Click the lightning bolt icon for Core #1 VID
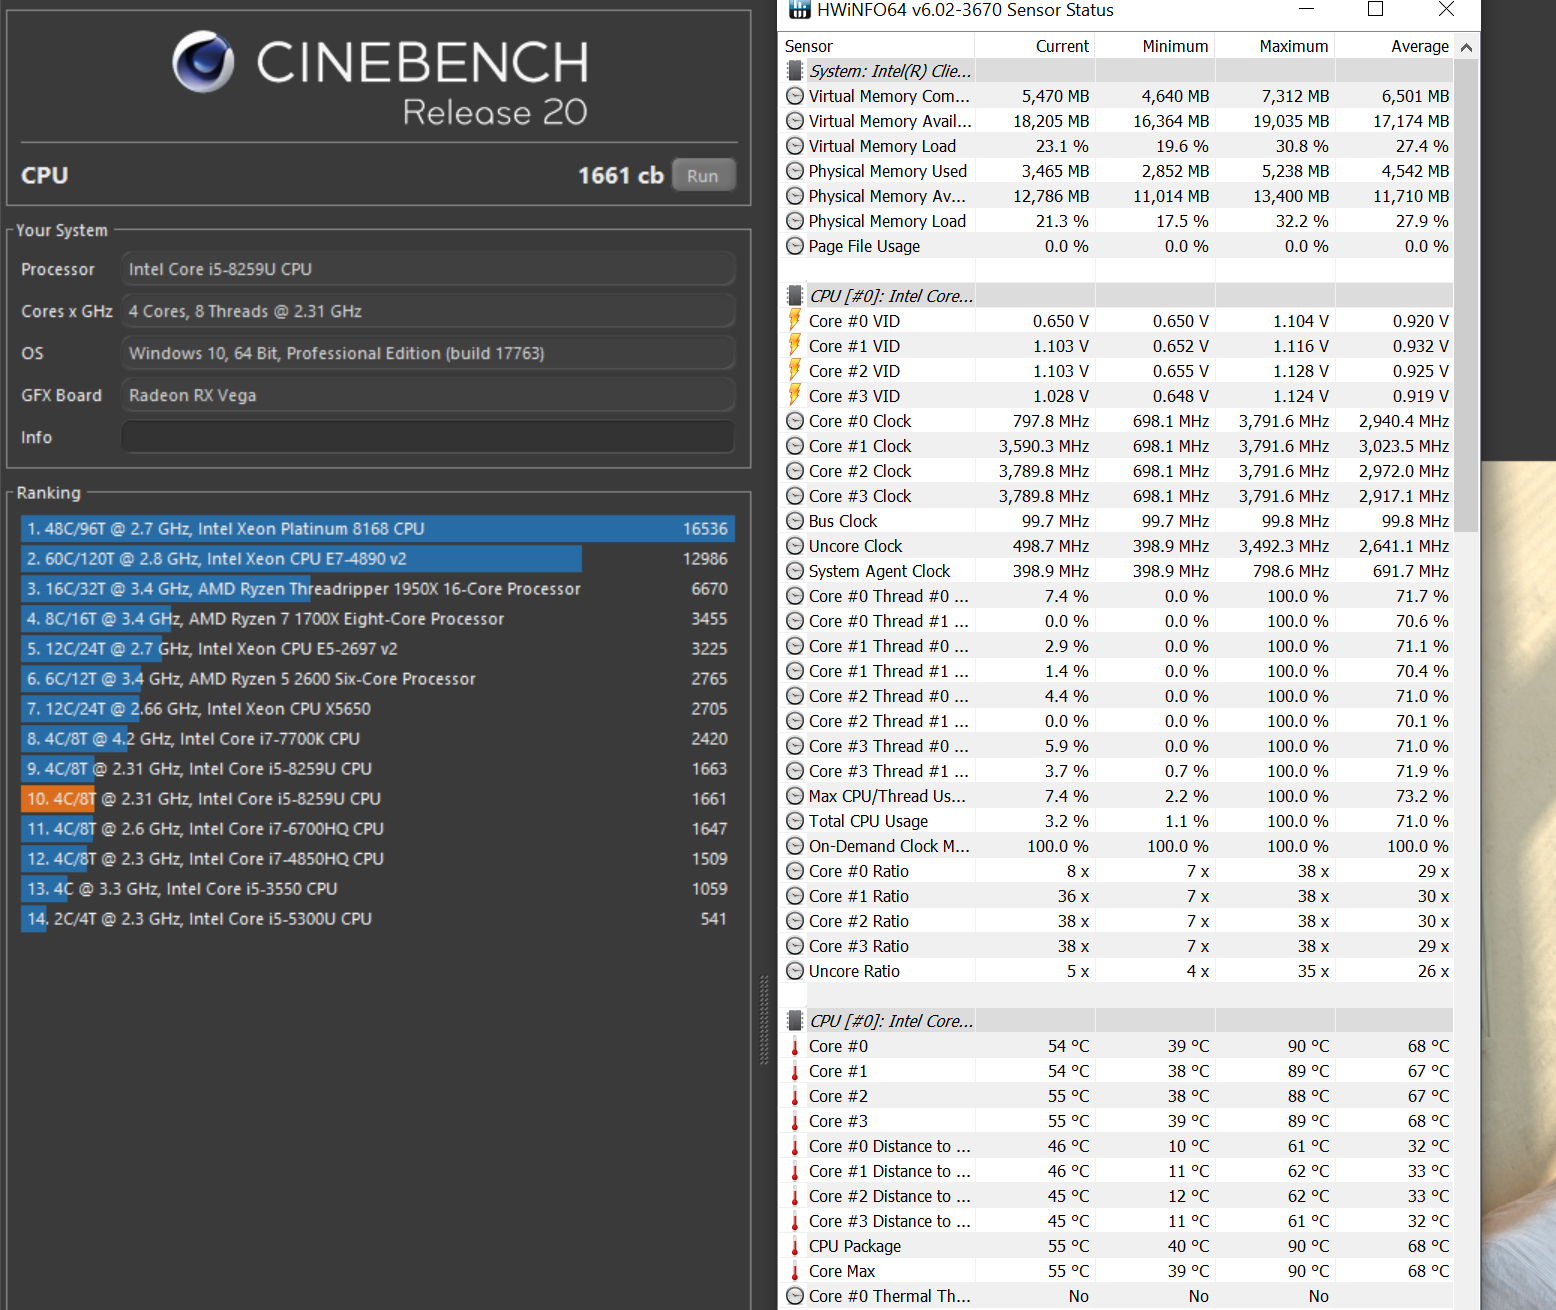This screenshot has height=1310, width=1556. 795,345
